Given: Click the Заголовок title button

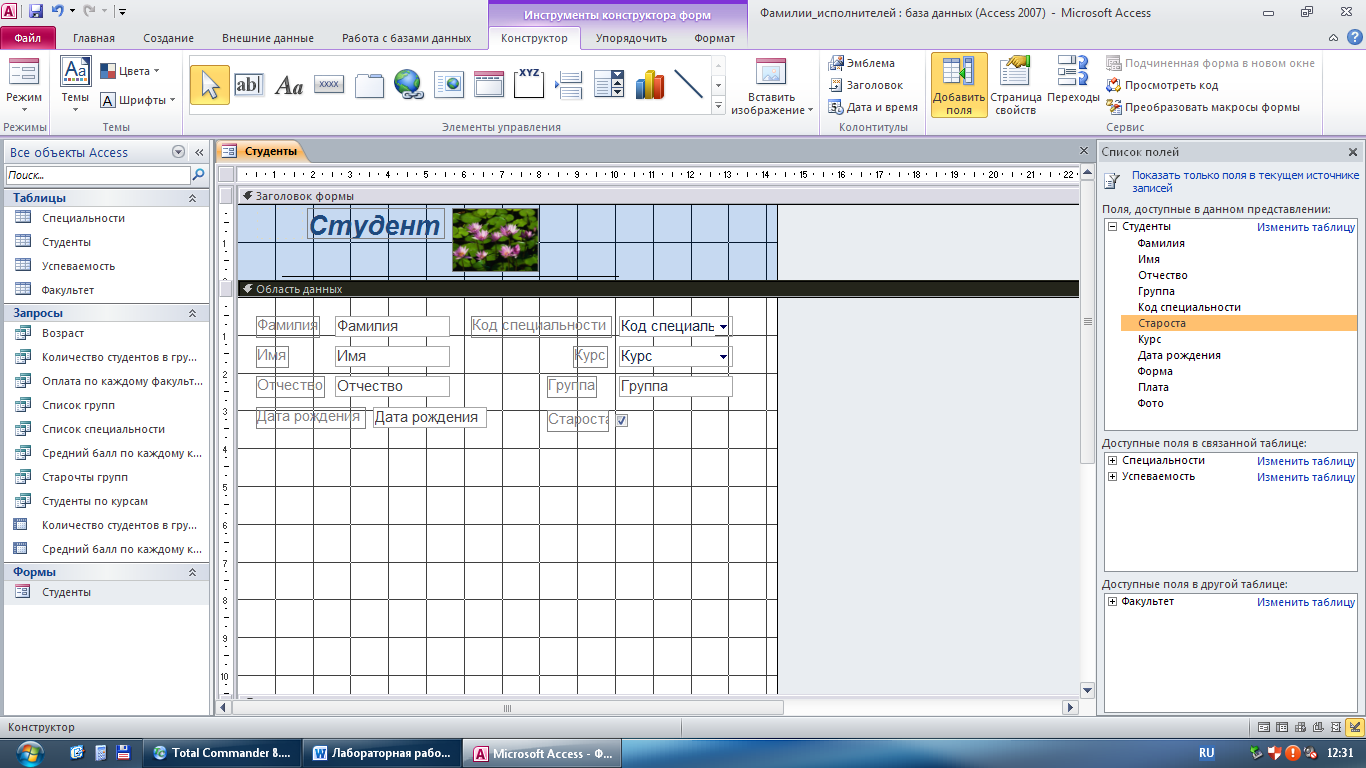Looking at the screenshot, I should pyautogui.click(x=866, y=85).
